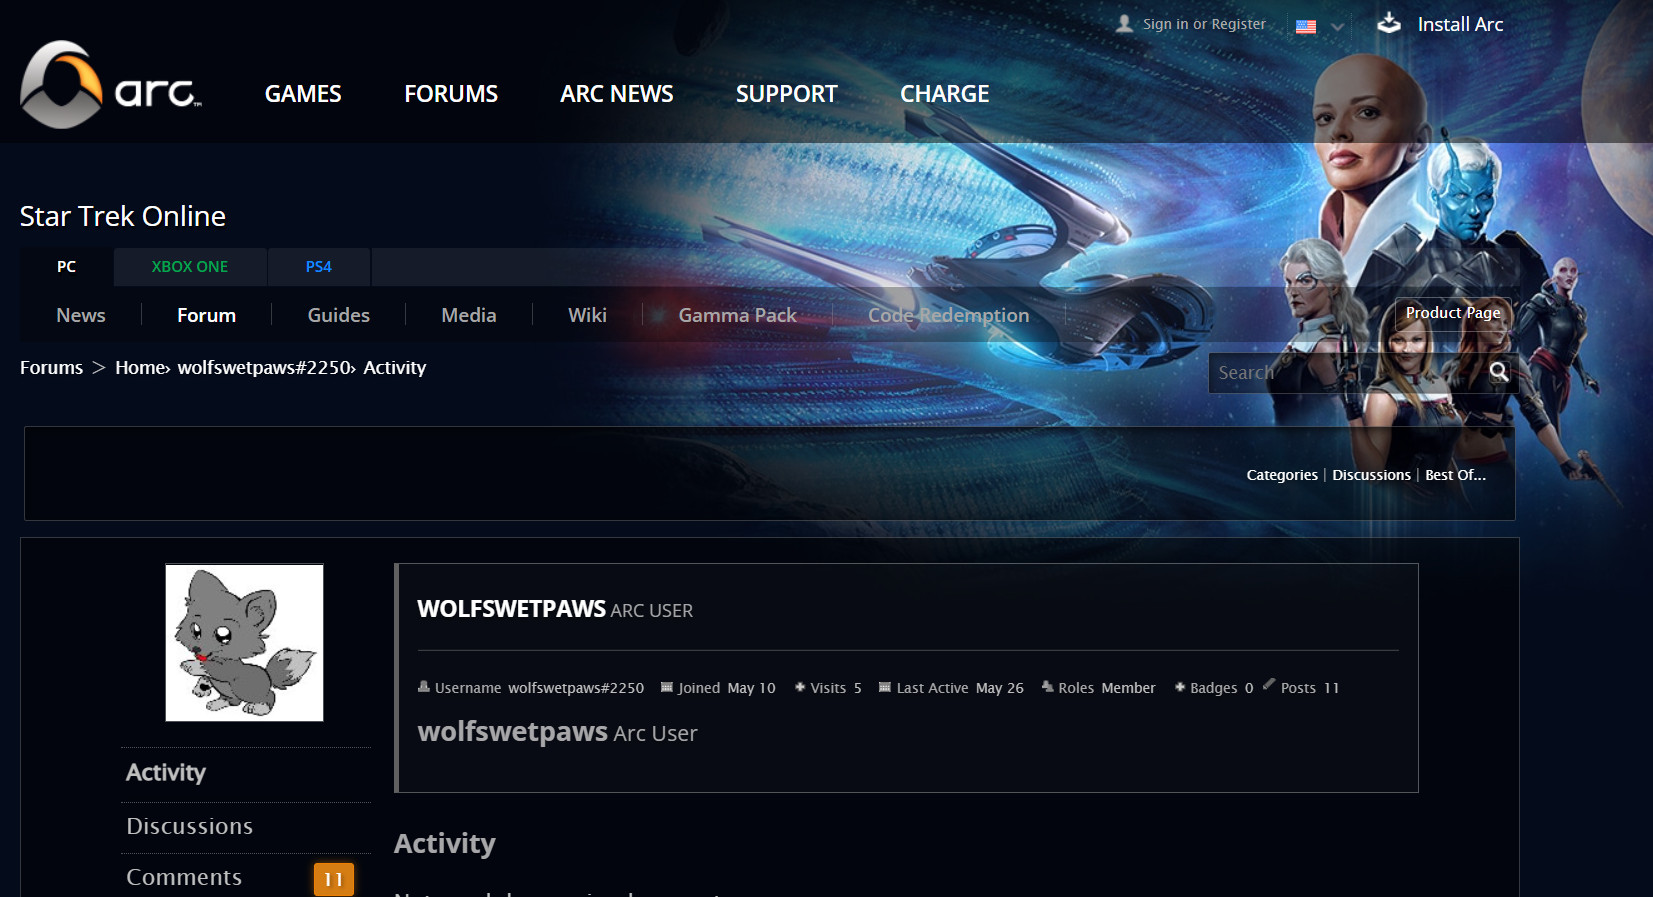Switch to the PS4 platform tab

(x=318, y=267)
